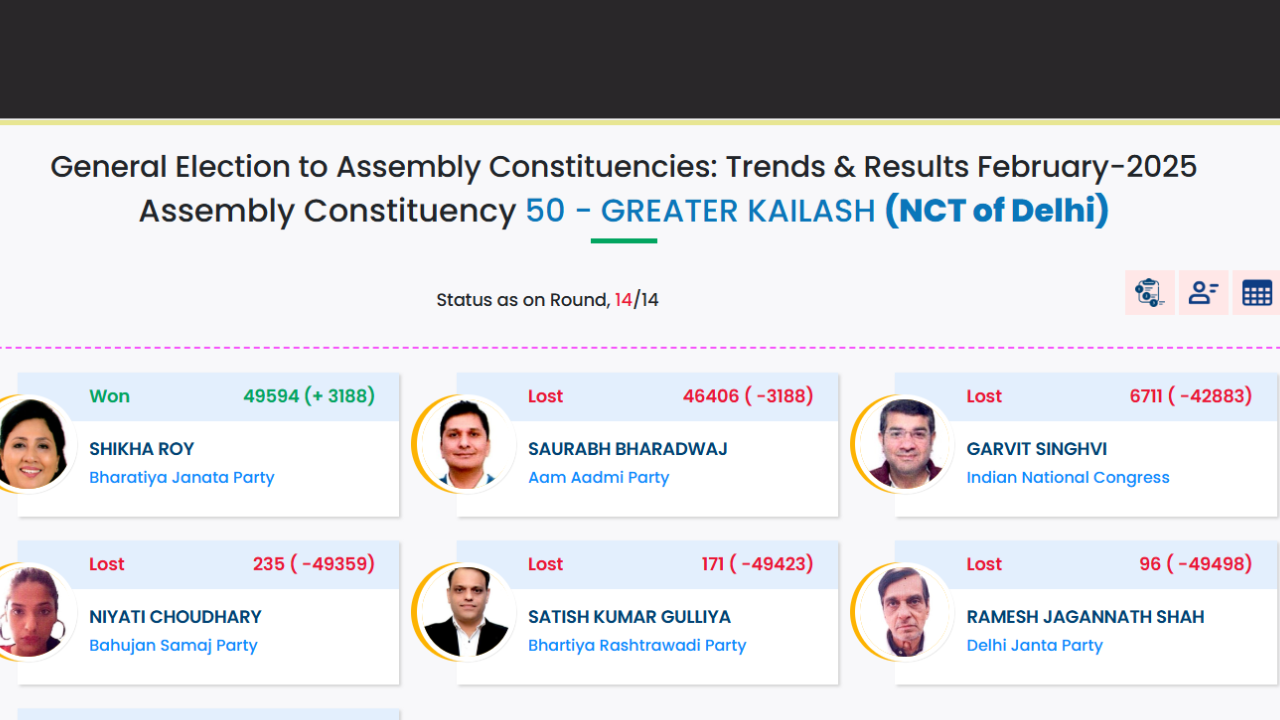Click the Aam Aadmi Party label
Screen dimensions: 1280x720
[x=598, y=478]
